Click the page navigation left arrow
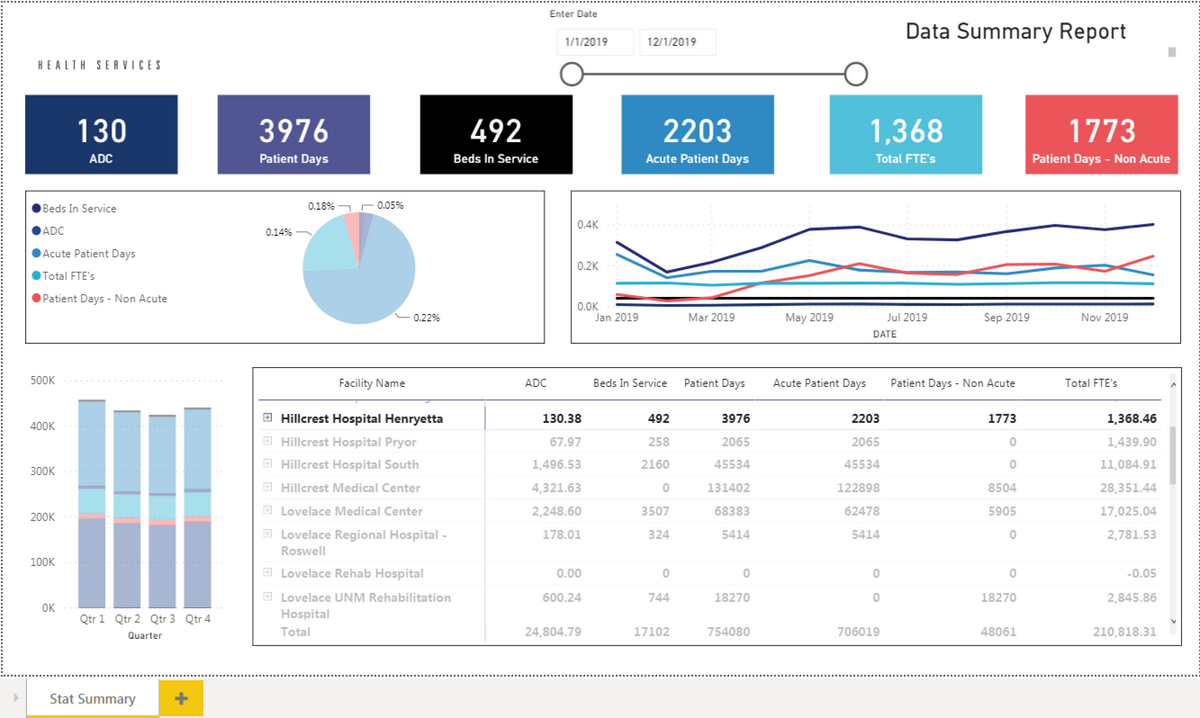Viewport: 1200px width, 718px height. (15, 697)
